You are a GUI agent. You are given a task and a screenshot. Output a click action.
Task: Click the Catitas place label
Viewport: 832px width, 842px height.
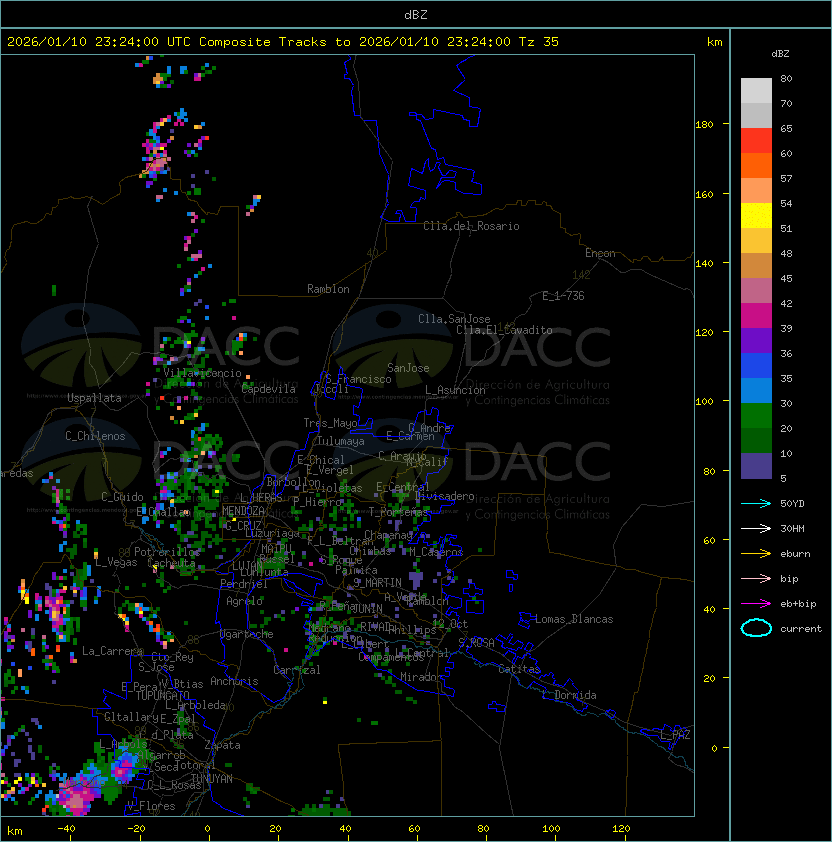519,670
